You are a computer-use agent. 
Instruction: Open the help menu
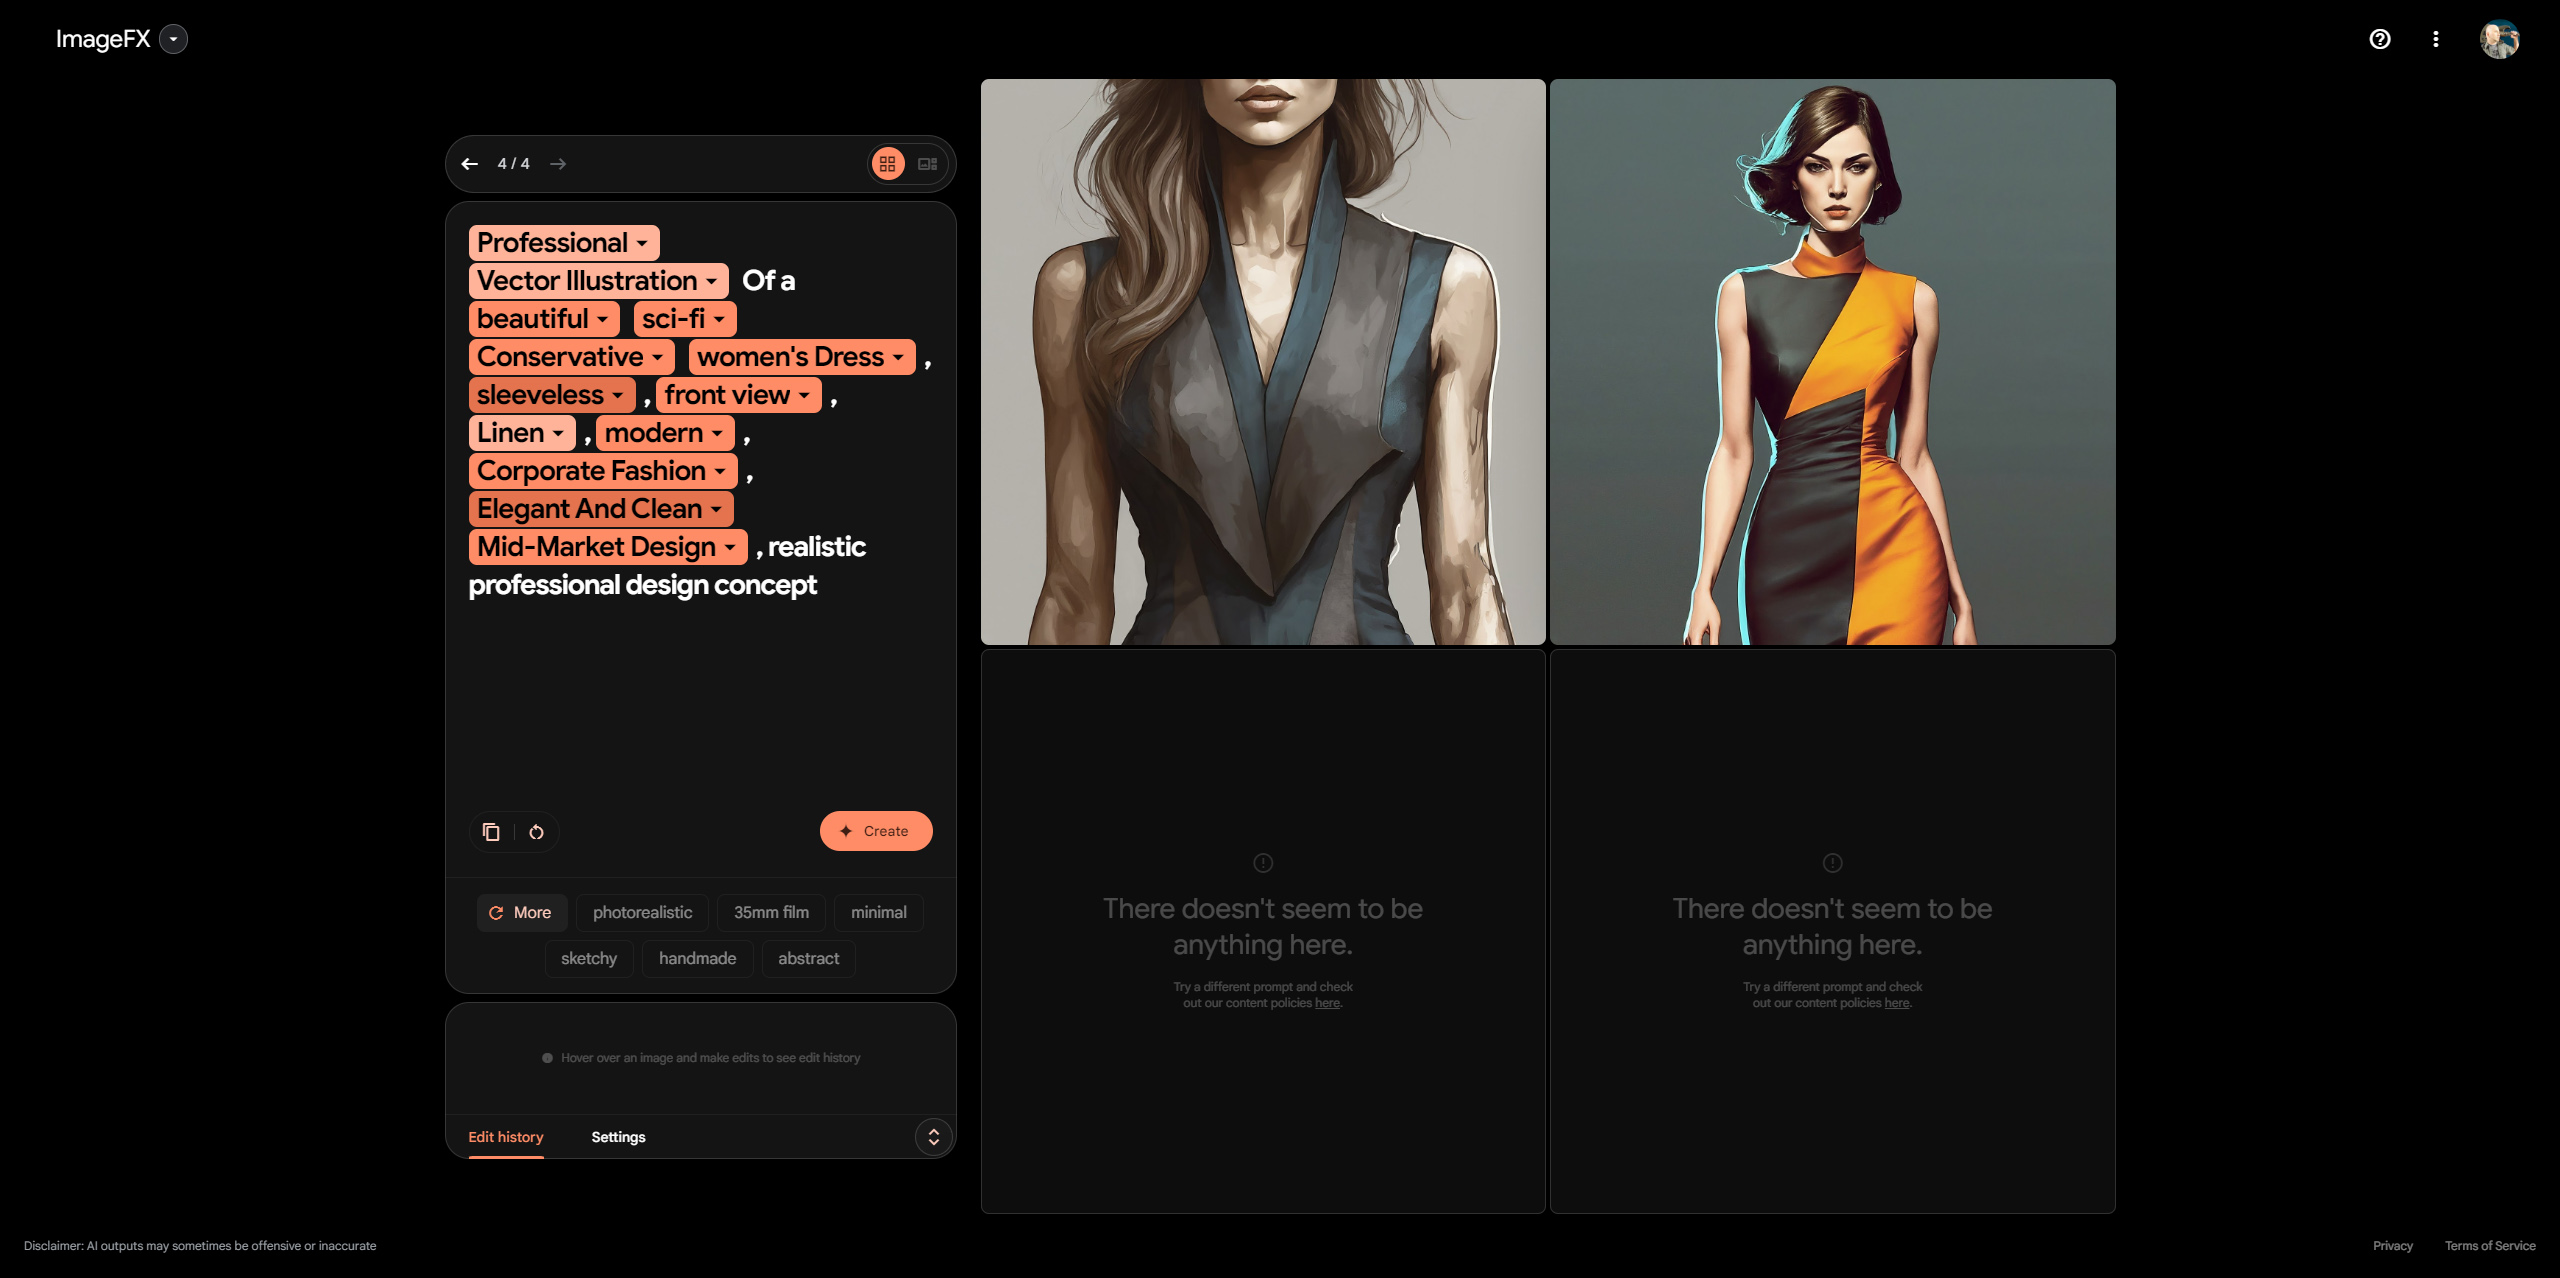[x=2379, y=39]
